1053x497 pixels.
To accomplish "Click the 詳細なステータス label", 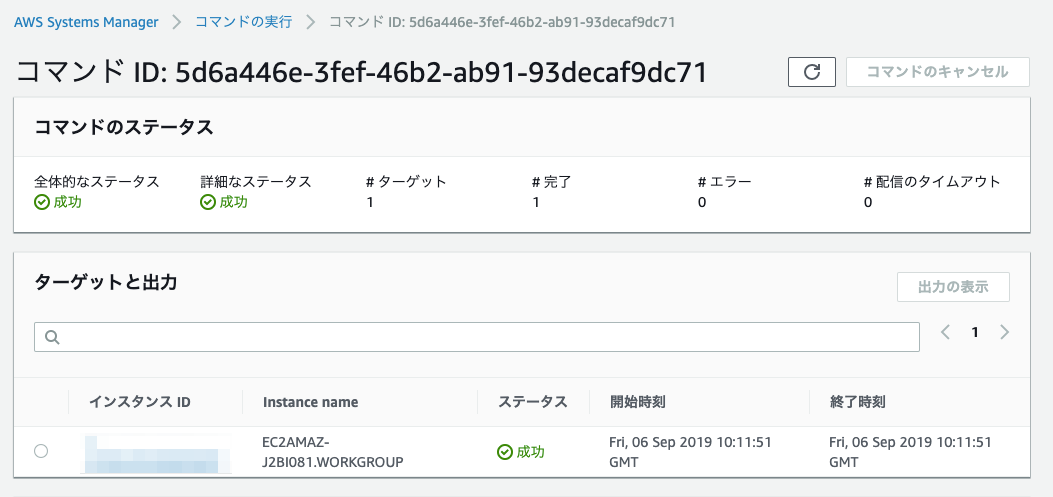I will (256, 181).
